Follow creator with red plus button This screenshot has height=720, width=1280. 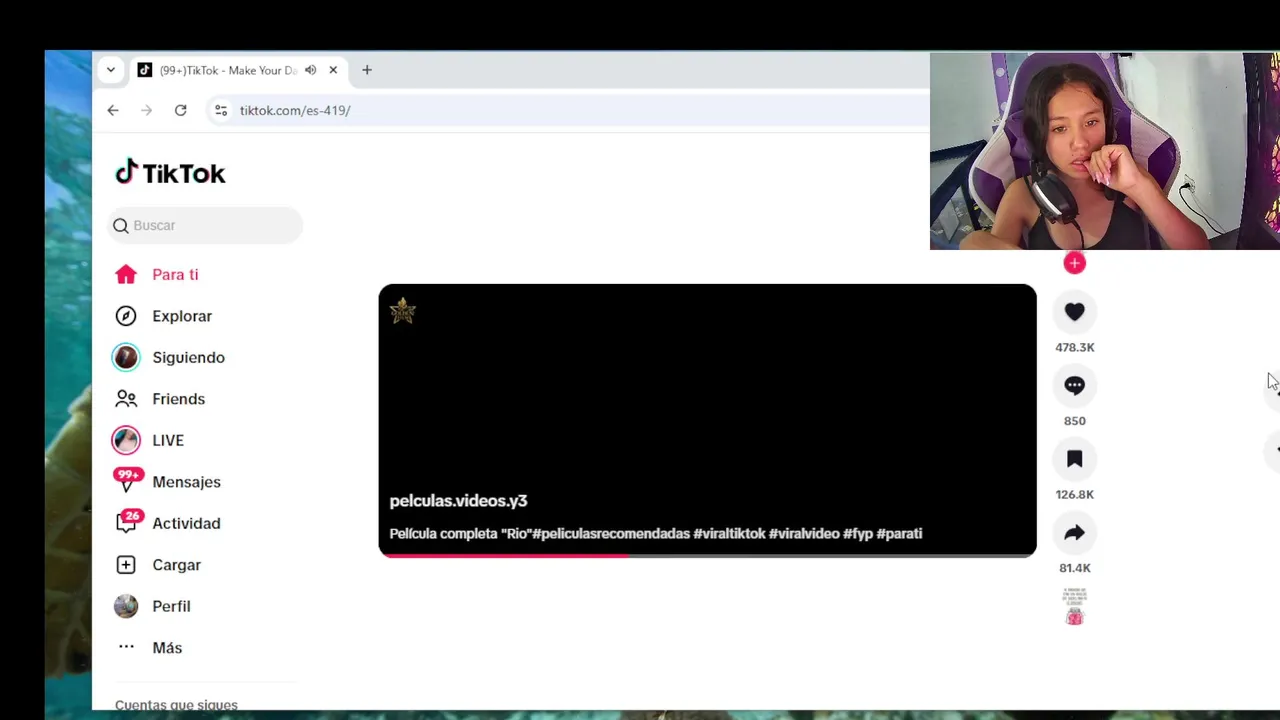(1075, 263)
